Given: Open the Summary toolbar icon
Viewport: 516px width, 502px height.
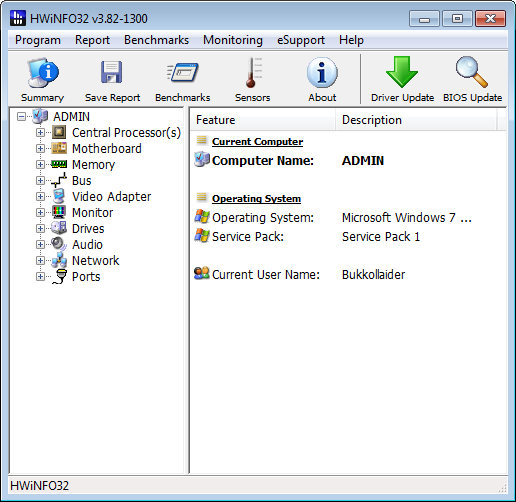Looking at the screenshot, I should (42, 80).
